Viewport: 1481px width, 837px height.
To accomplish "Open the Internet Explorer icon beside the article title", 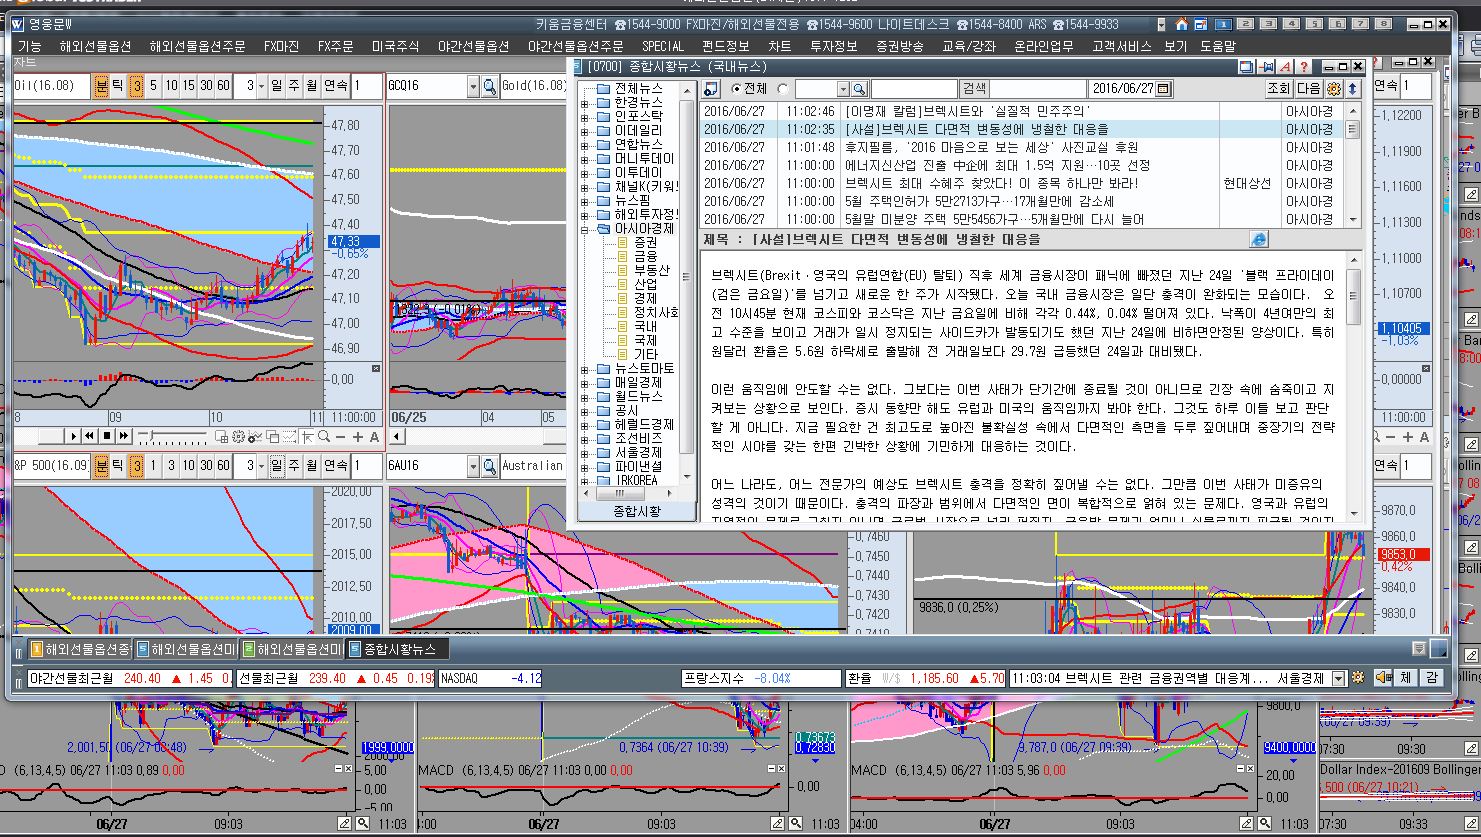I will click(1259, 239).
